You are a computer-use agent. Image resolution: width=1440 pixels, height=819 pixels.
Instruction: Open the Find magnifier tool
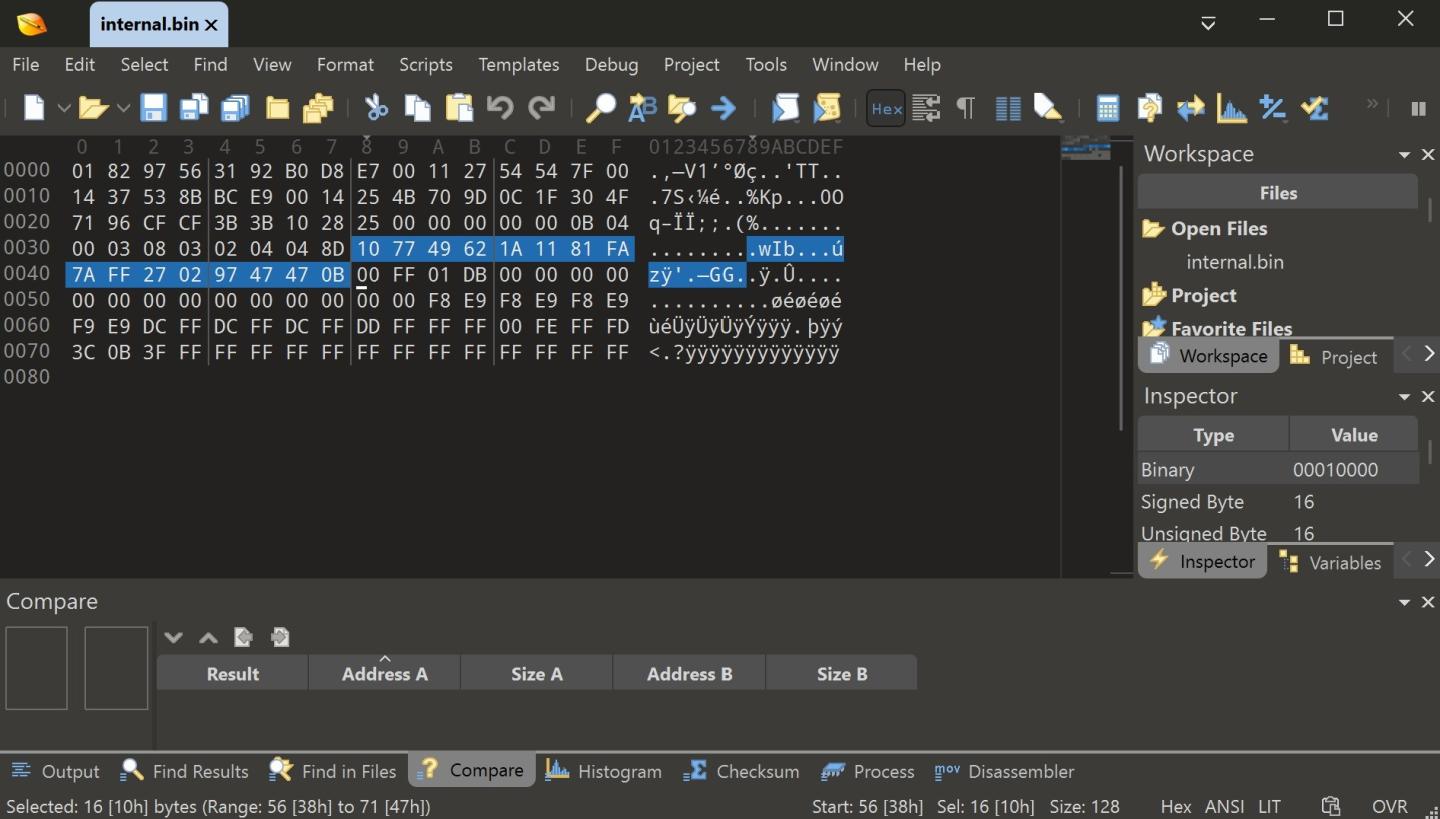tap(600, 108)
